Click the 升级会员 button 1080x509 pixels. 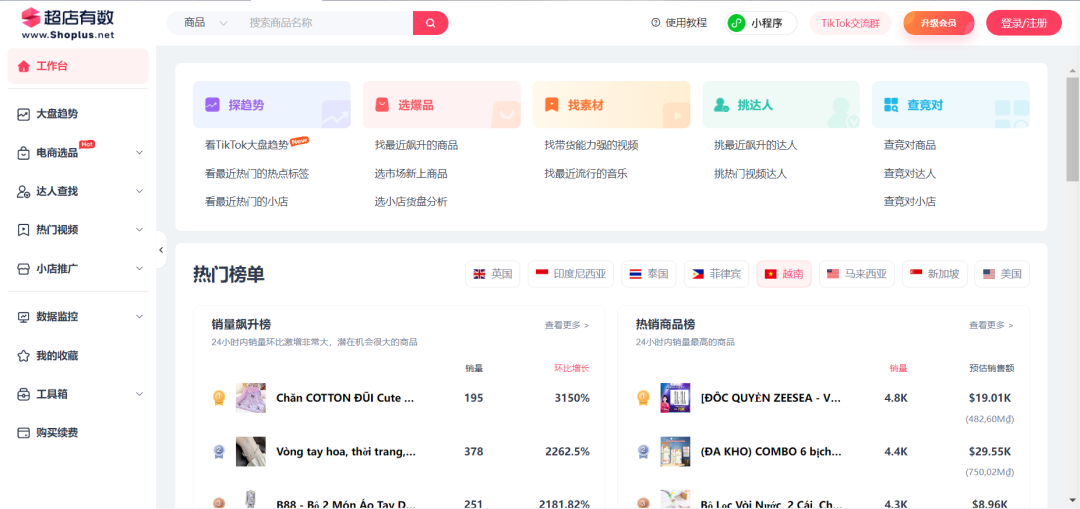(939, 23)
